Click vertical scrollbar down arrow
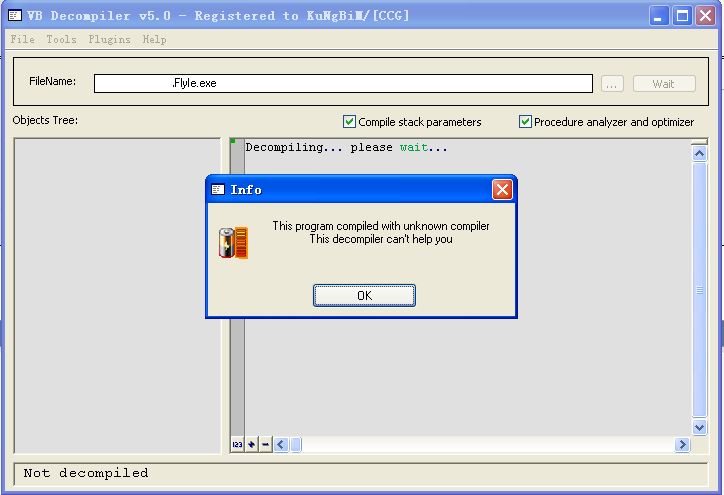The height and width of the screenshot is (495, 724). point(700,428)
